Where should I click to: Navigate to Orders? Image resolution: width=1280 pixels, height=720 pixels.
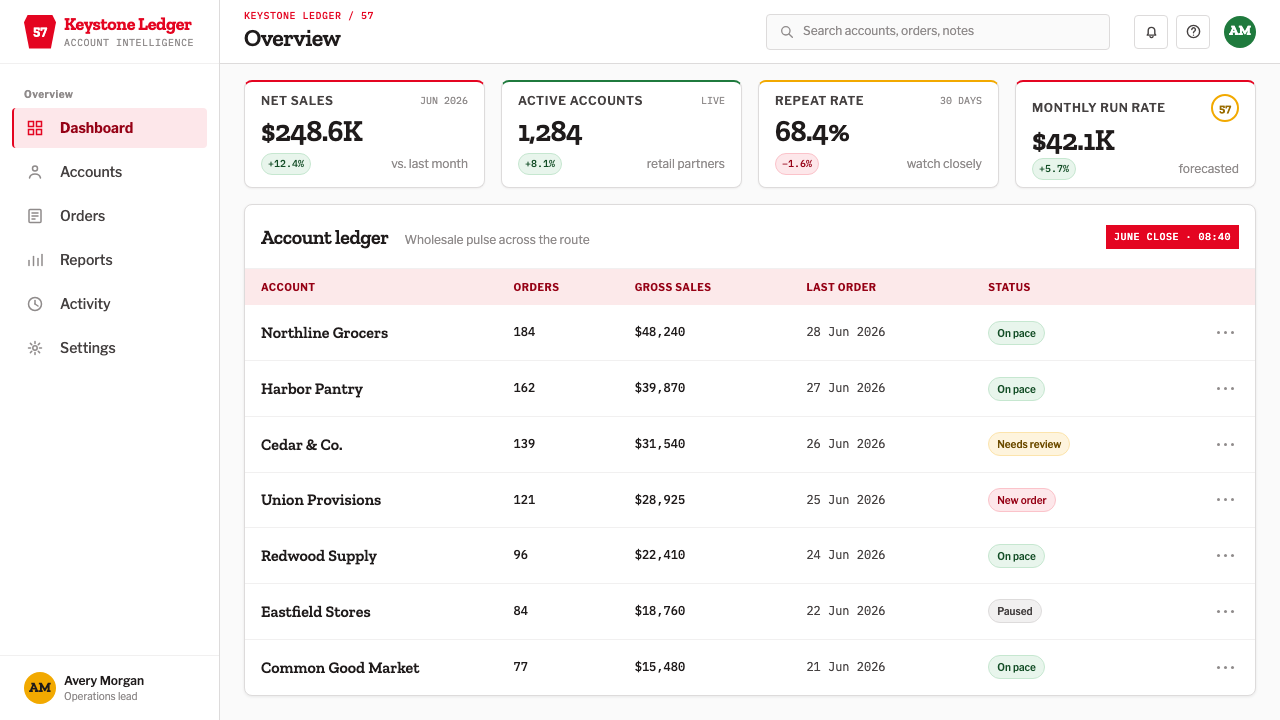point(110,216)
